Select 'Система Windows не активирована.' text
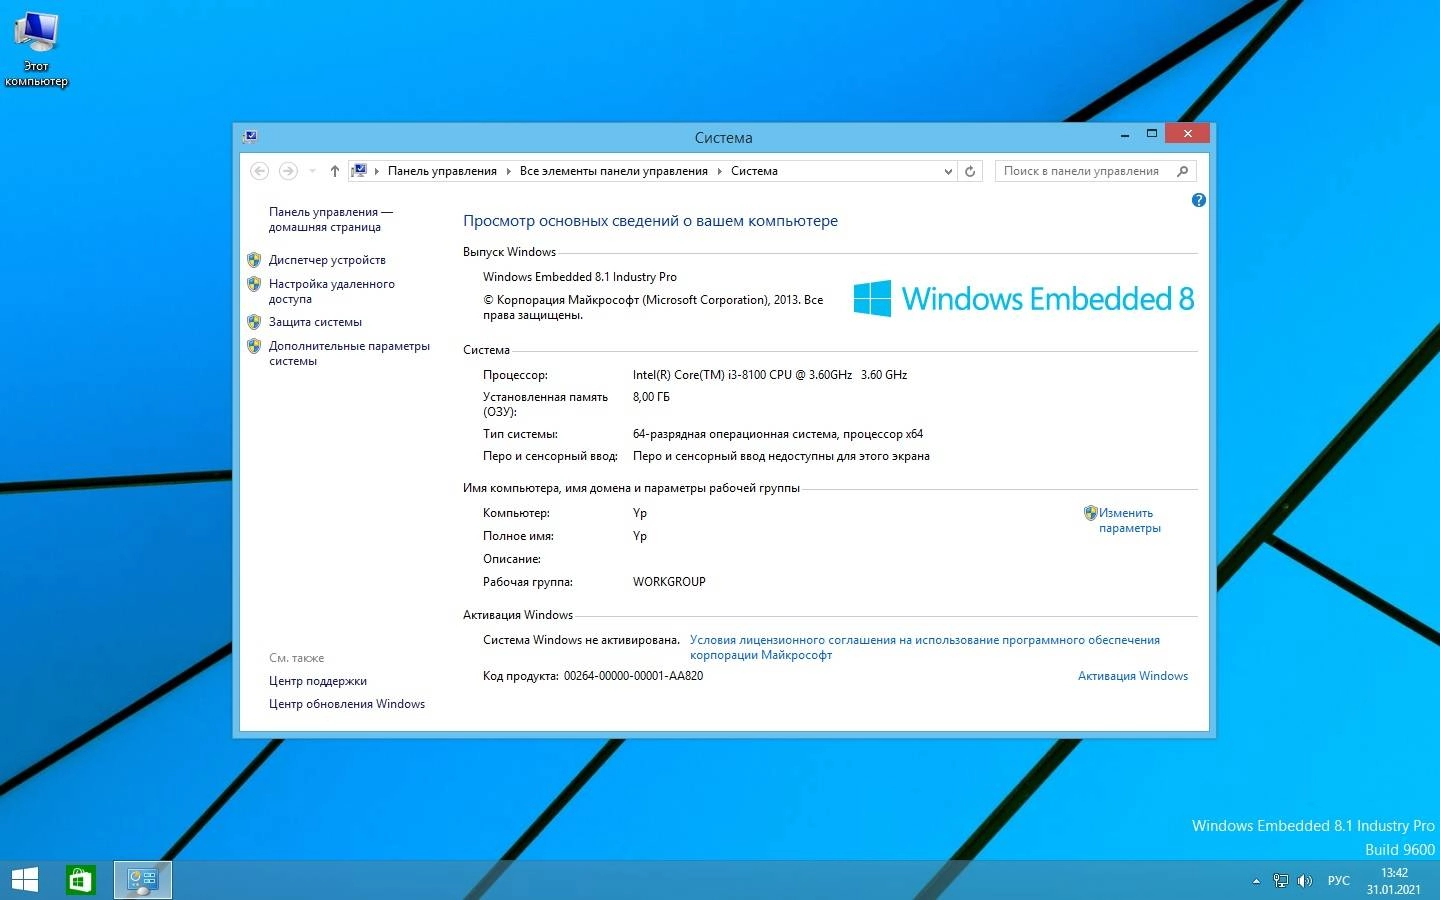The height and width of the screenshot is (900, 1440). pos(581,640)
